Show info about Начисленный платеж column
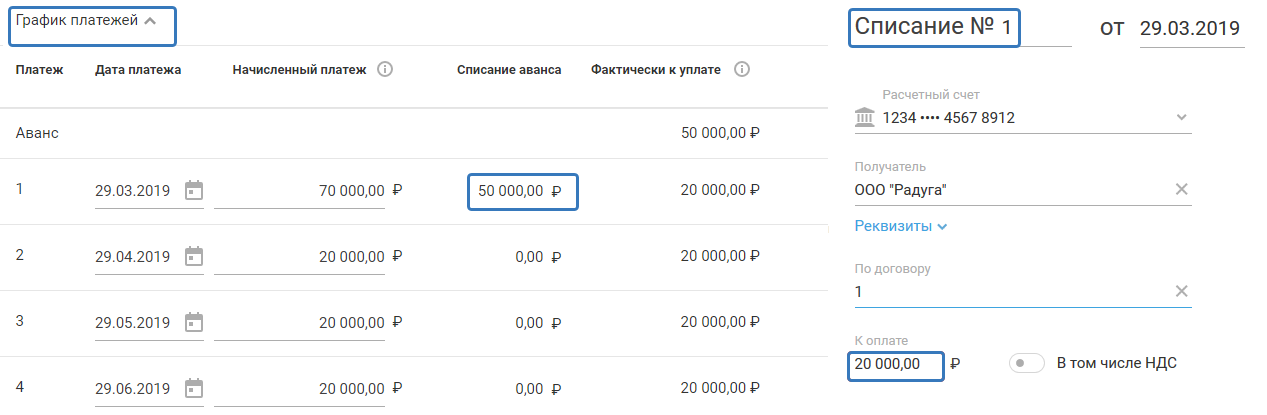Image resolution: width=1267 pixels, height=415 pixels. coord(385,70)
